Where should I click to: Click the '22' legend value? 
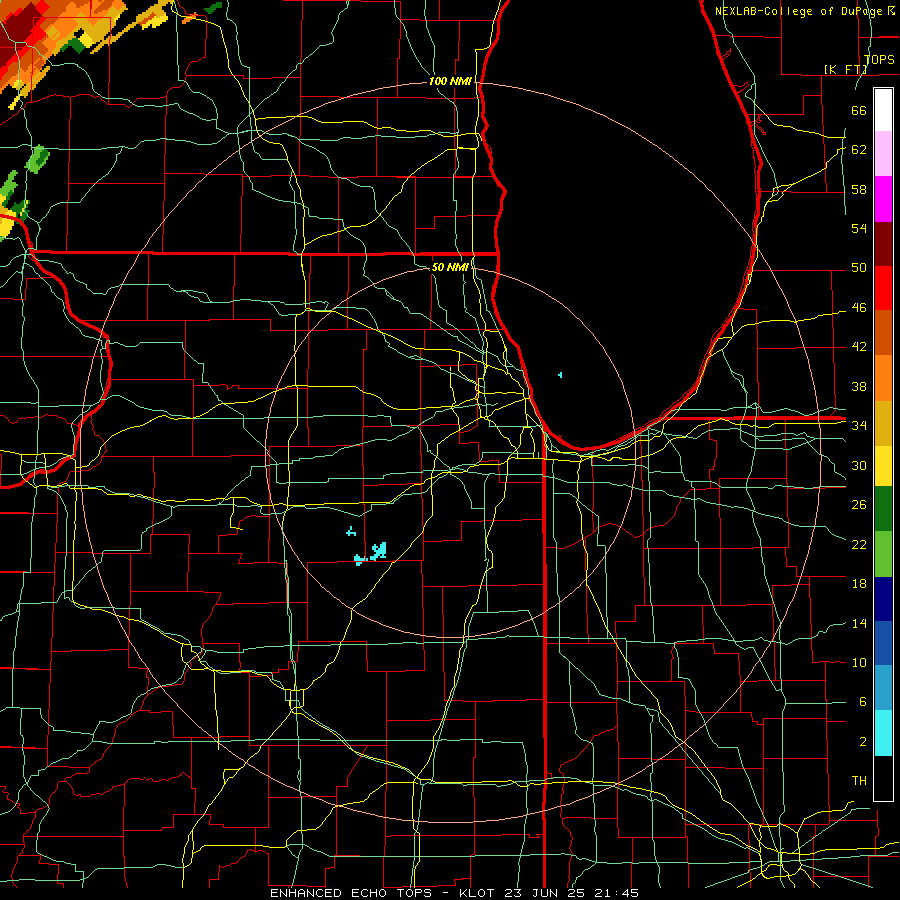tap(859, 544)
